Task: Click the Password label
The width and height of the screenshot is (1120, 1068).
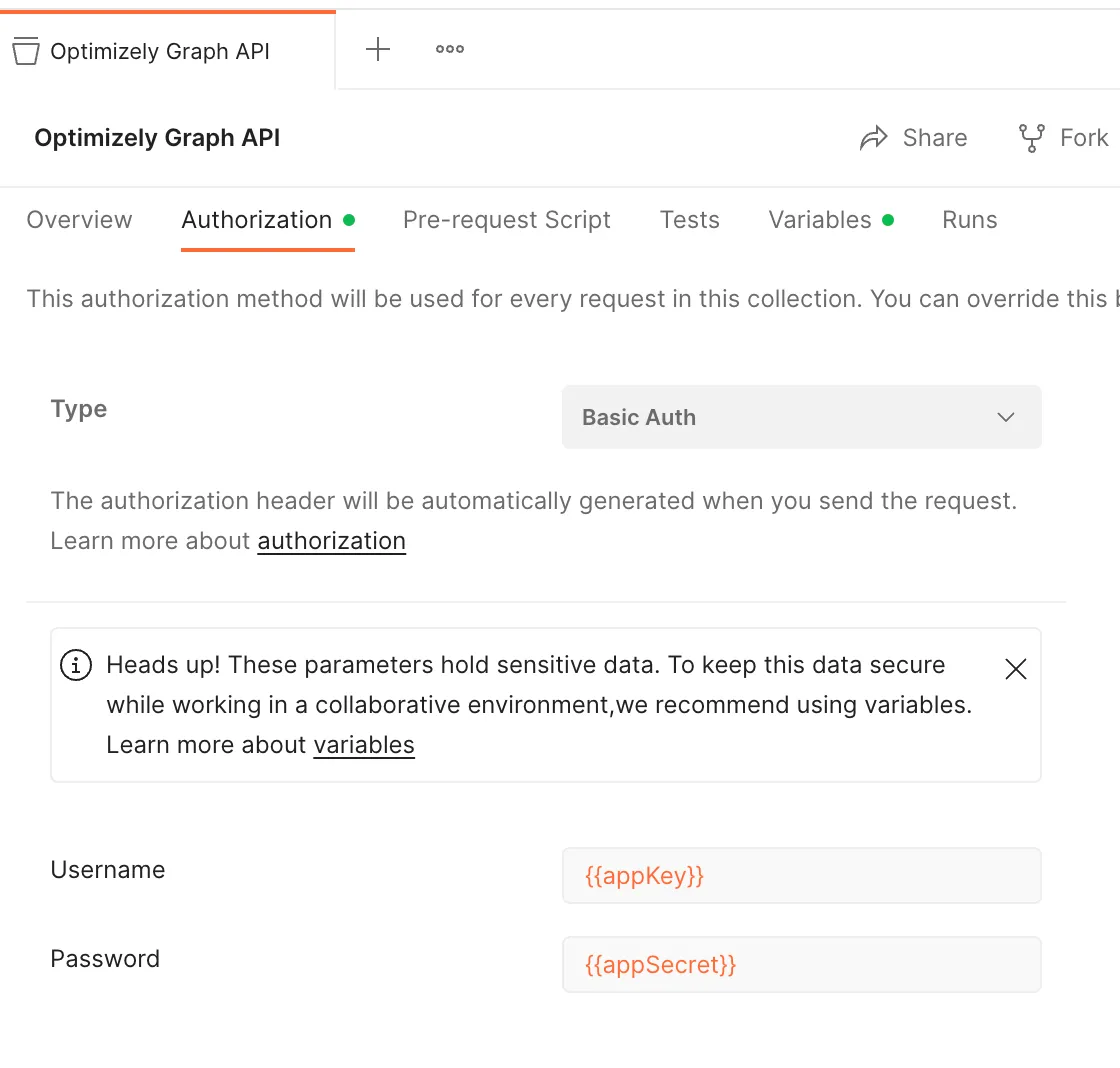Action: click(x=105, y=959)
